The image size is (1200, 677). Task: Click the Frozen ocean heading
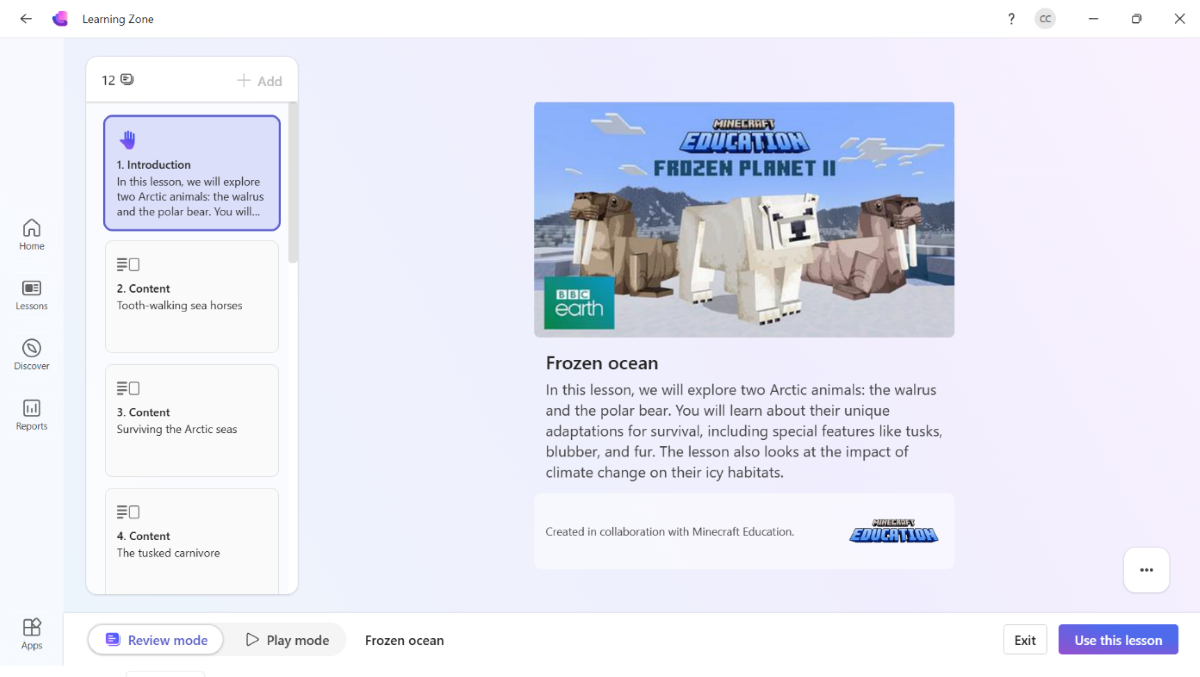click(602, 363)
